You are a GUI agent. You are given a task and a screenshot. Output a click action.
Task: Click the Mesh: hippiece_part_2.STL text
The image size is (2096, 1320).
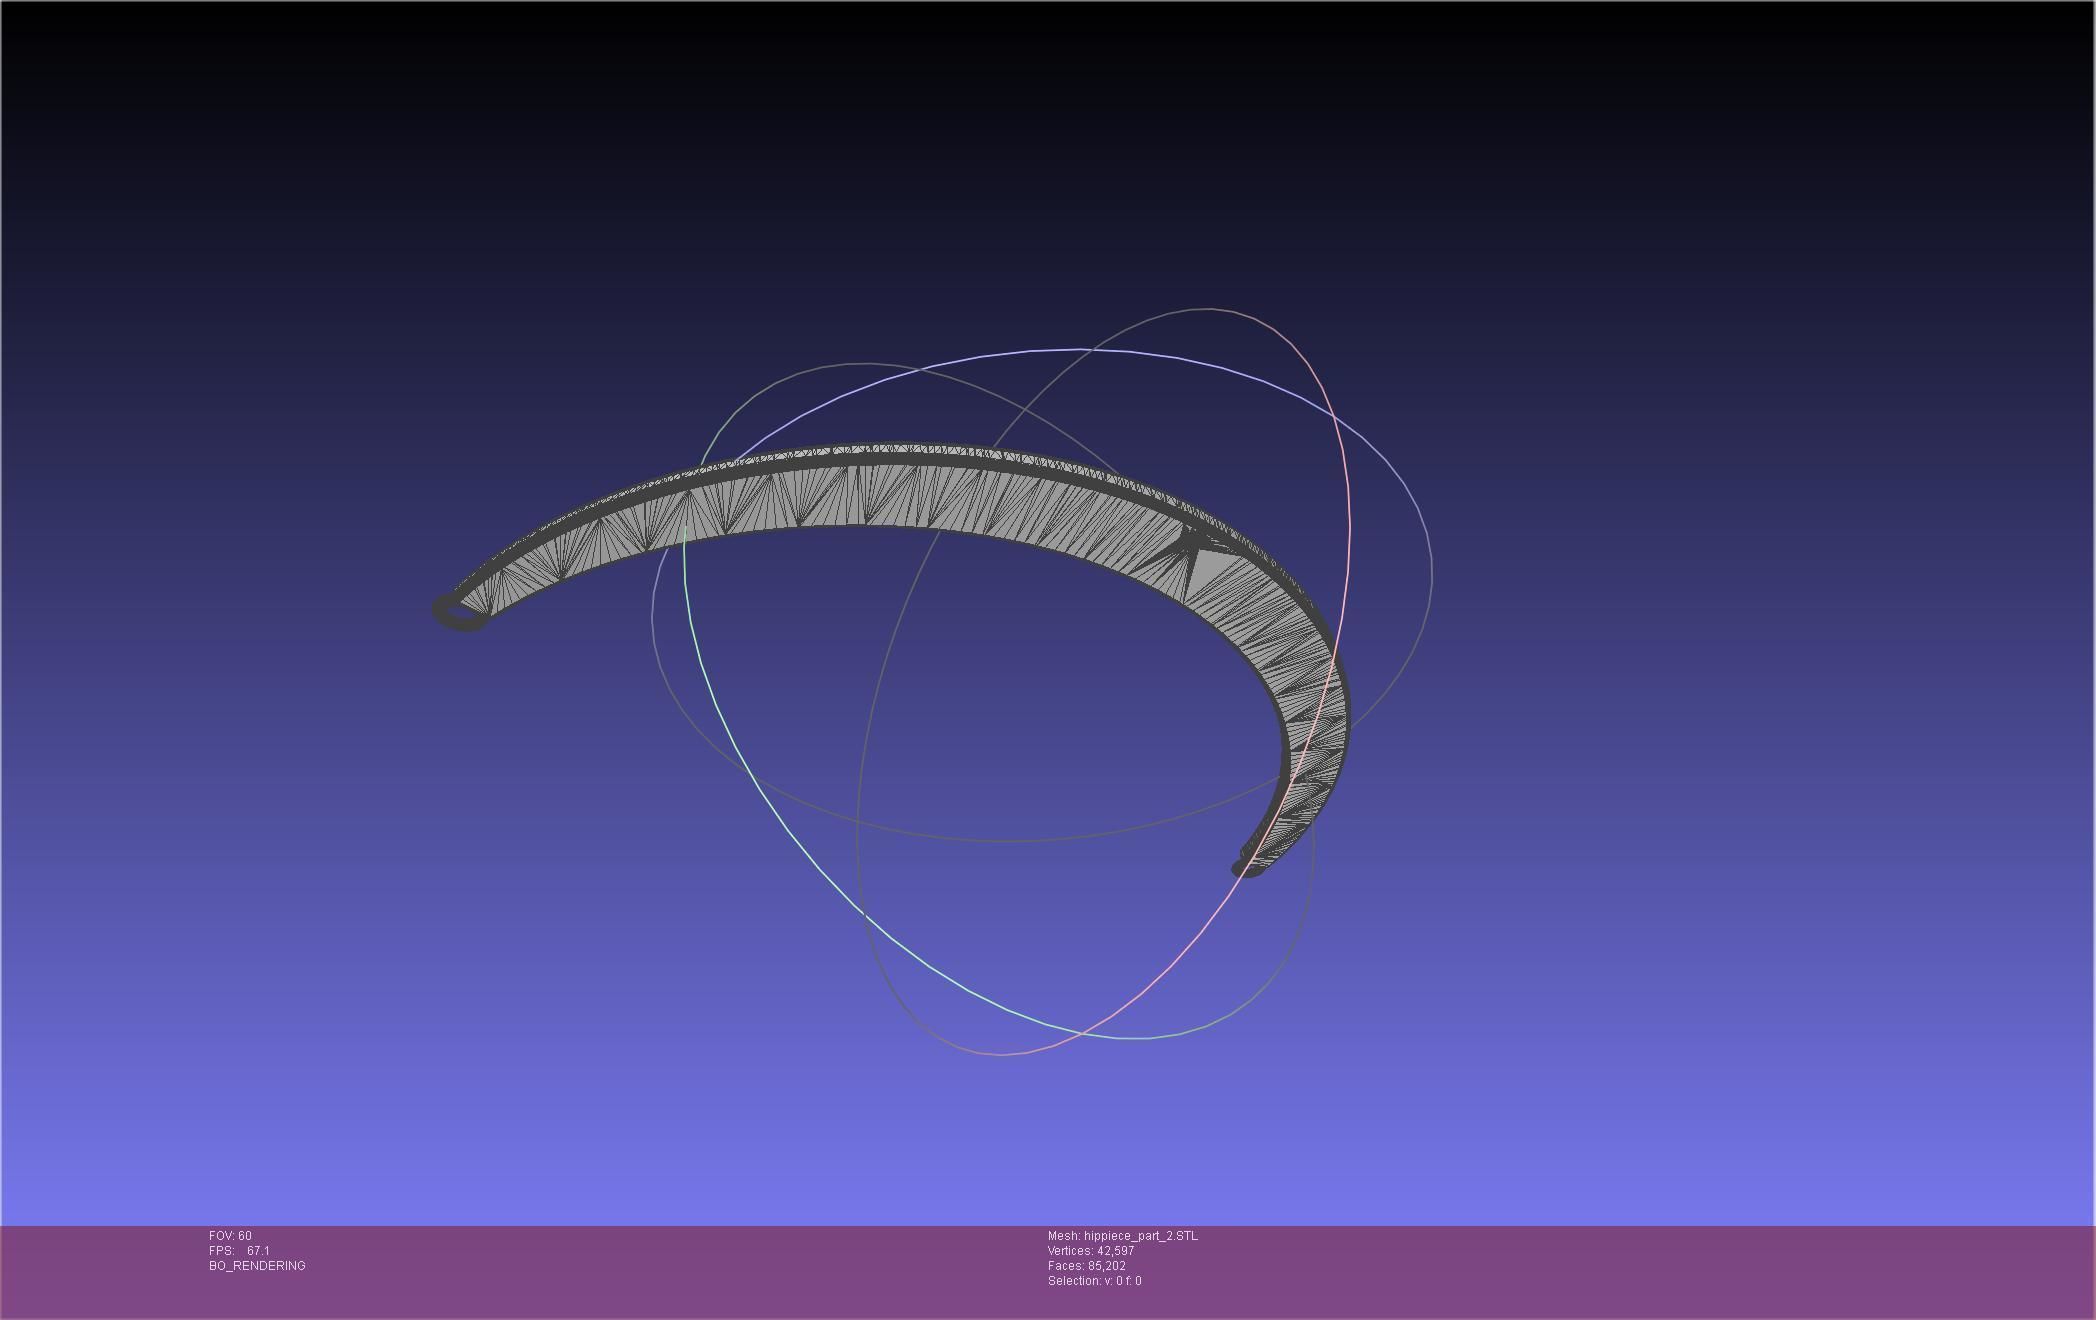[x=1122, y=1236]
